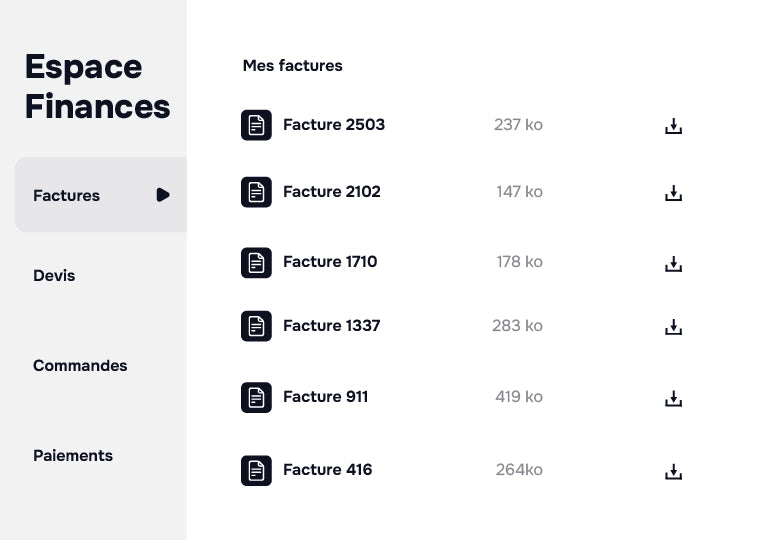Download Facture 2503 via its download icon

[673, 126]
